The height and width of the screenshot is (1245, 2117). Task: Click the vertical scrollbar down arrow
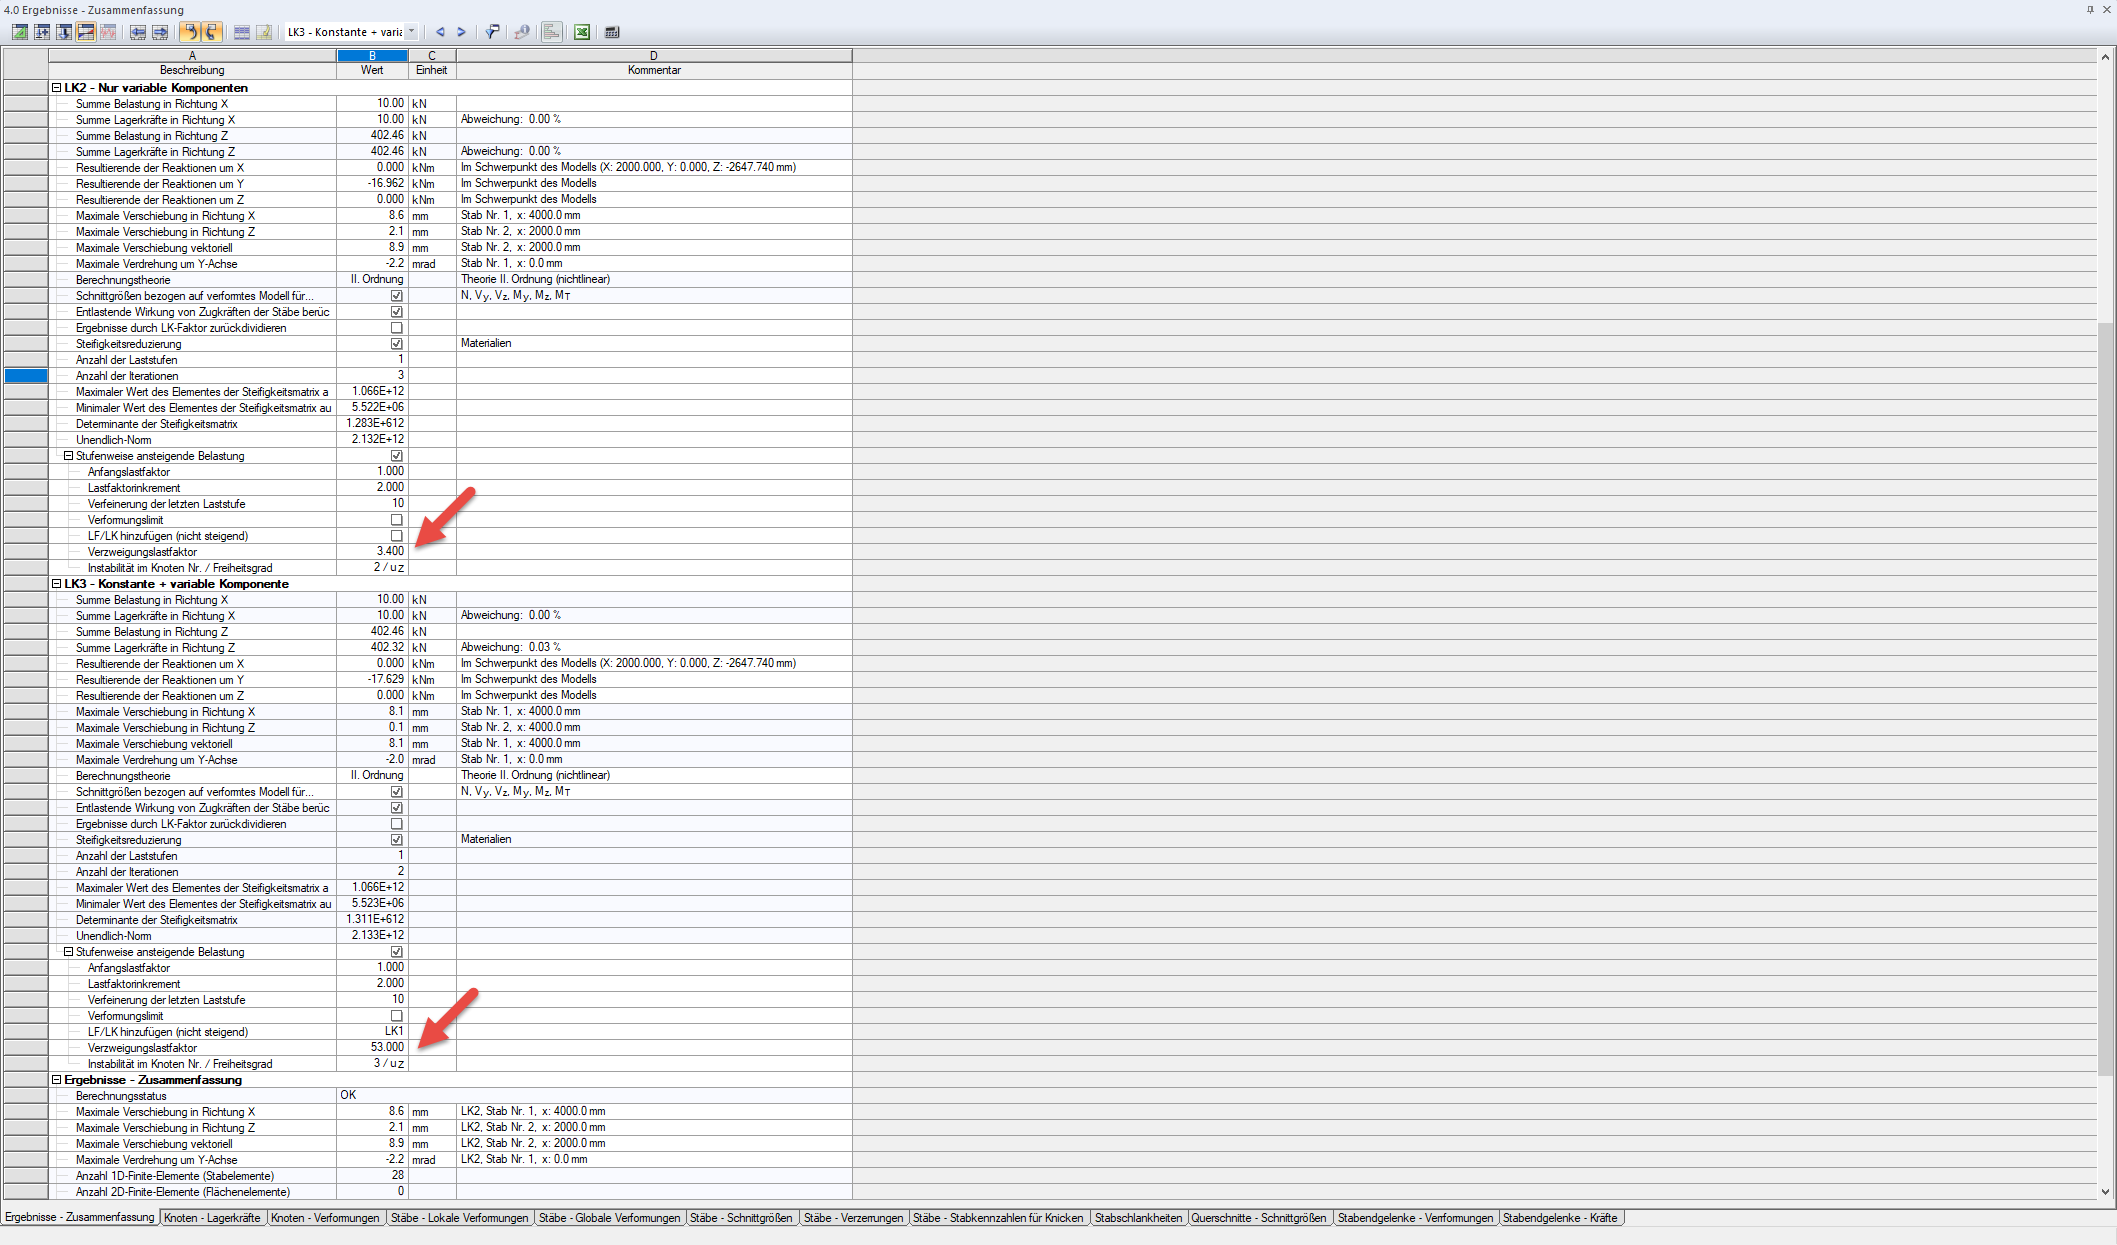click(2105, 1192)
